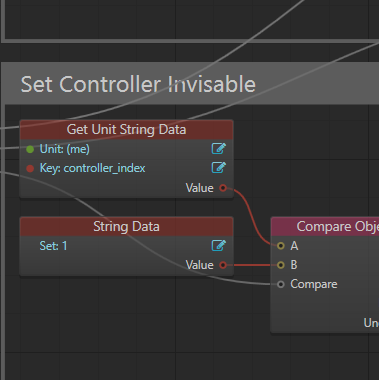Viewport: 379px width, 380px height.
Task: Click the Value output port of Get Unit String Data
Action: 223,188
